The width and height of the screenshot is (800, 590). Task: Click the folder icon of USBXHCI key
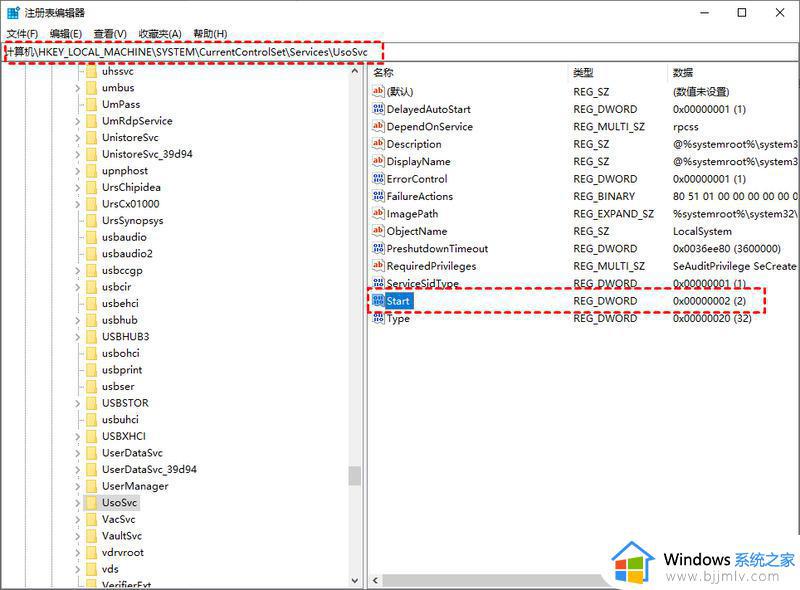[91, 436]
